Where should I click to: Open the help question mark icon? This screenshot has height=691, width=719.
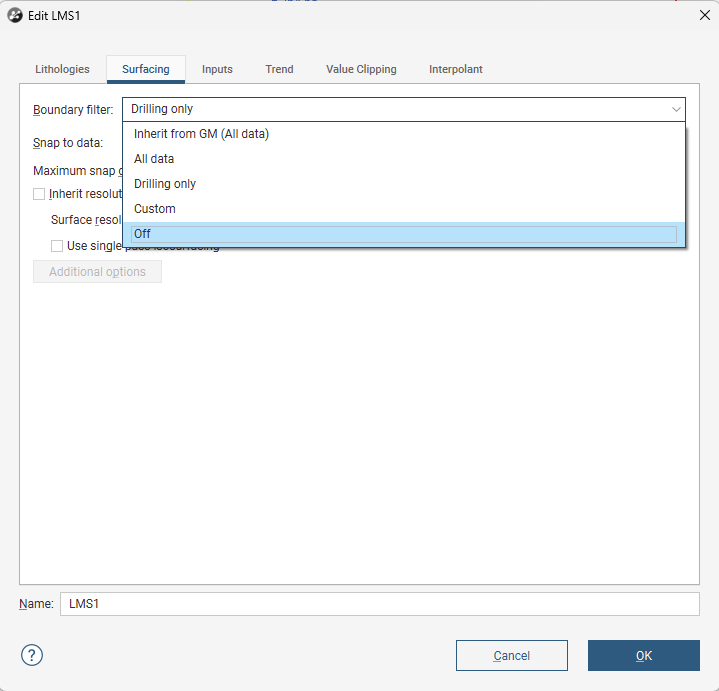tap(32, 655)
